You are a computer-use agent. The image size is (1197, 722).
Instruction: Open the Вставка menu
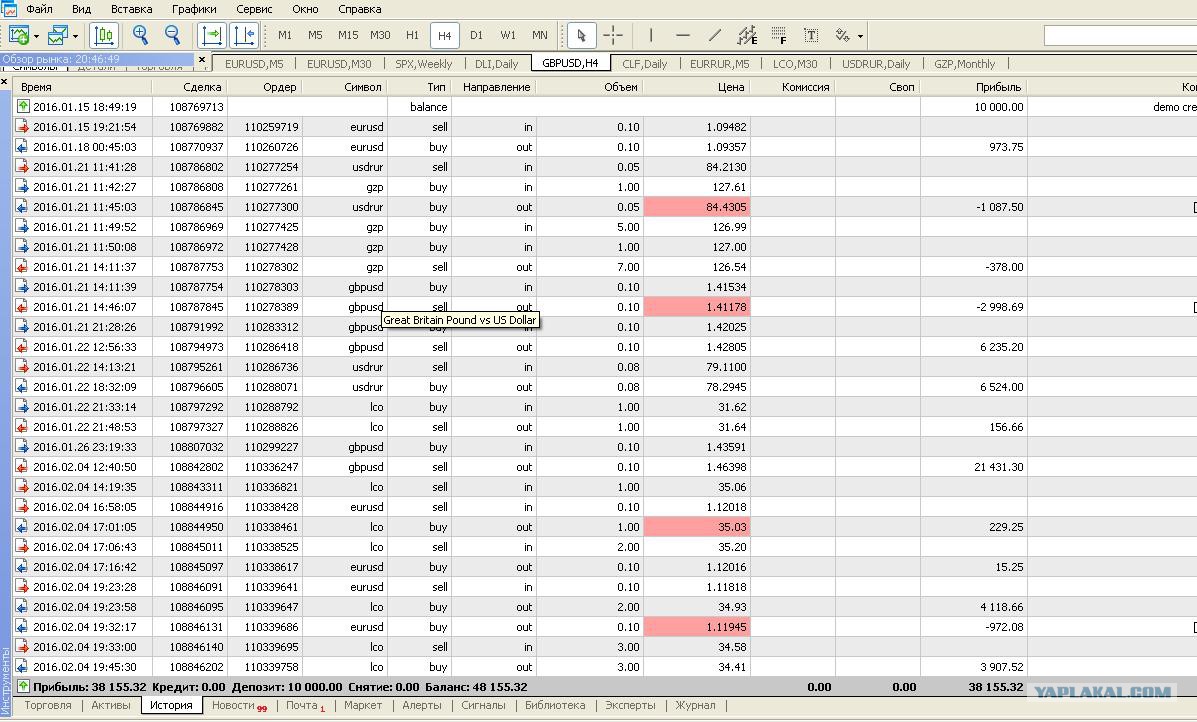pos(131,9)
